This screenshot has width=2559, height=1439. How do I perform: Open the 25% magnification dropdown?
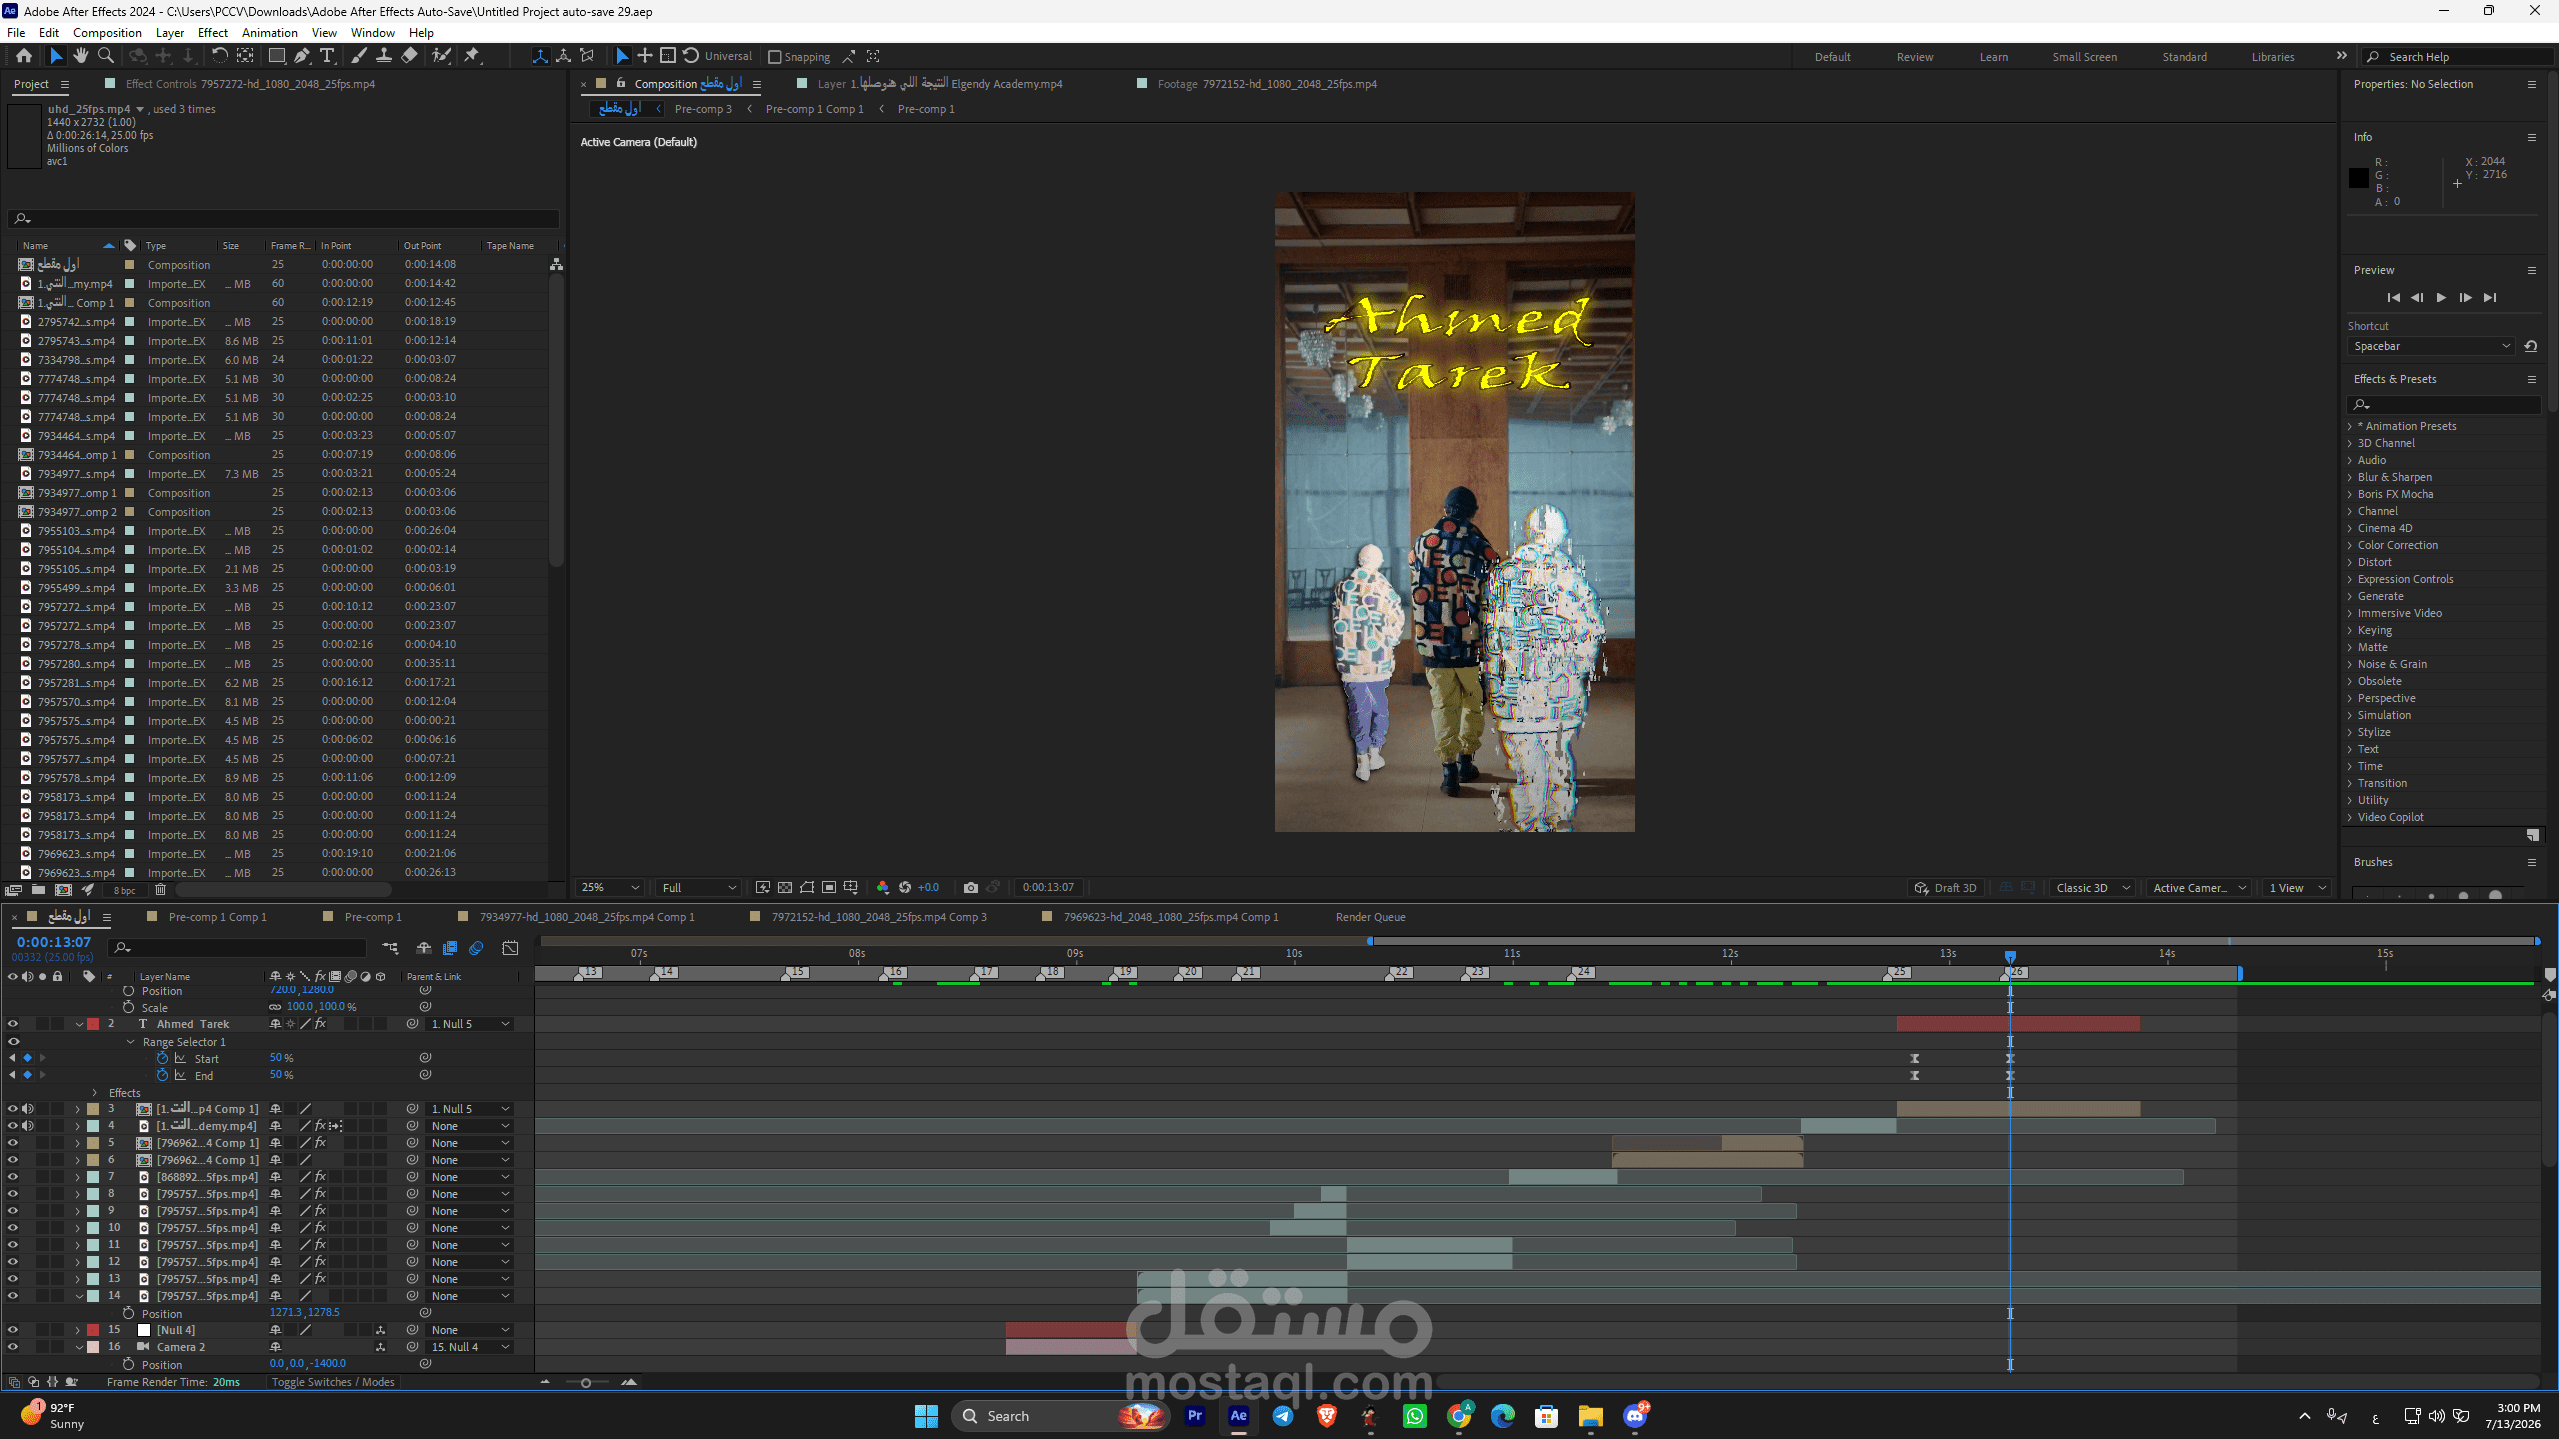point(610,887)
